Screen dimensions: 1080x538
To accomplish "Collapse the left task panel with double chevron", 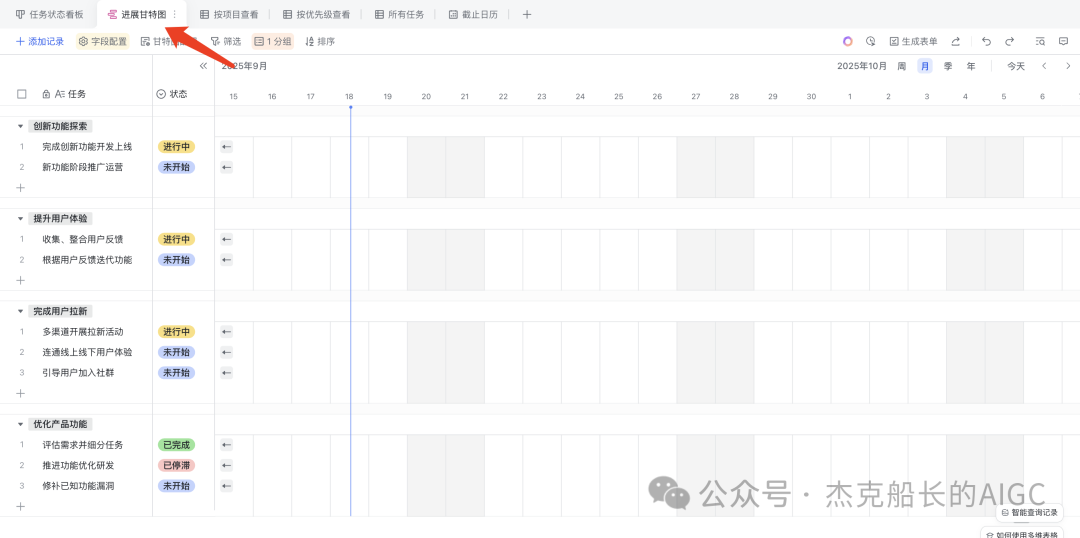I will 203,66.
